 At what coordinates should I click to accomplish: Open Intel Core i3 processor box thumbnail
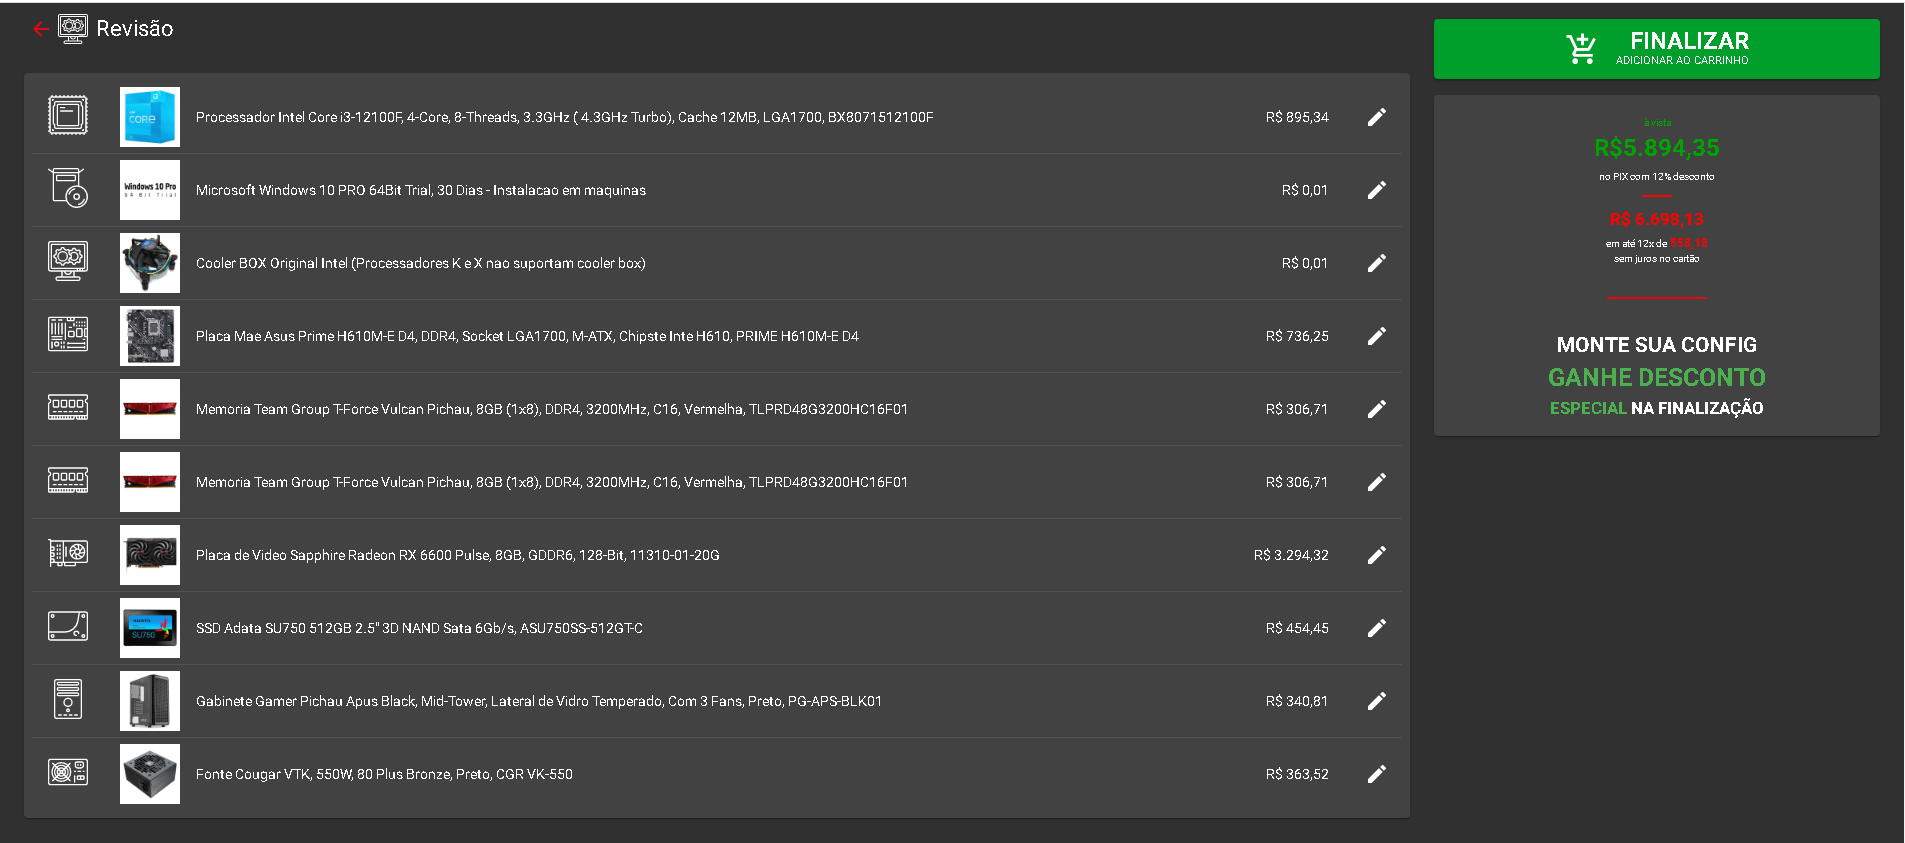pos(150,117)
